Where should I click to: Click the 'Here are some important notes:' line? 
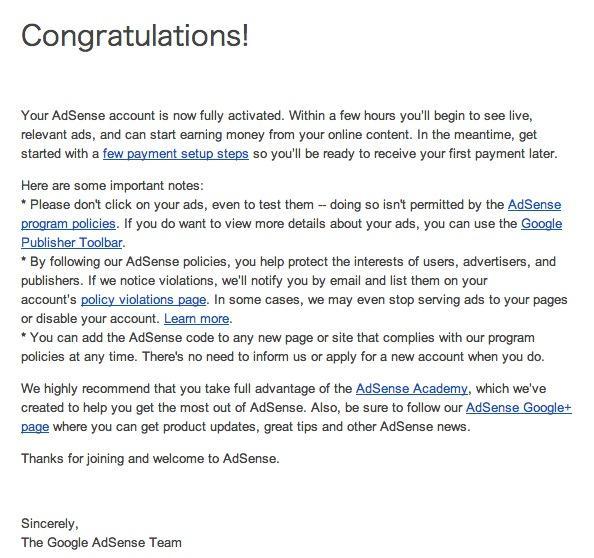pyautogui.click(x=112, y=186)
